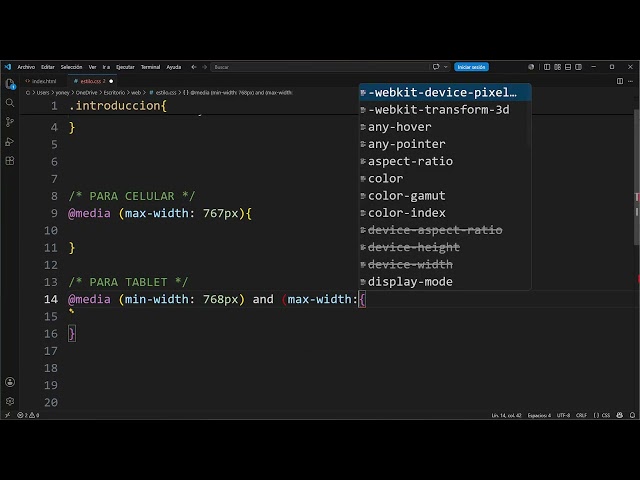Open the Extensions view
Screen dimensions: 640x480
[x=10, y=161]
